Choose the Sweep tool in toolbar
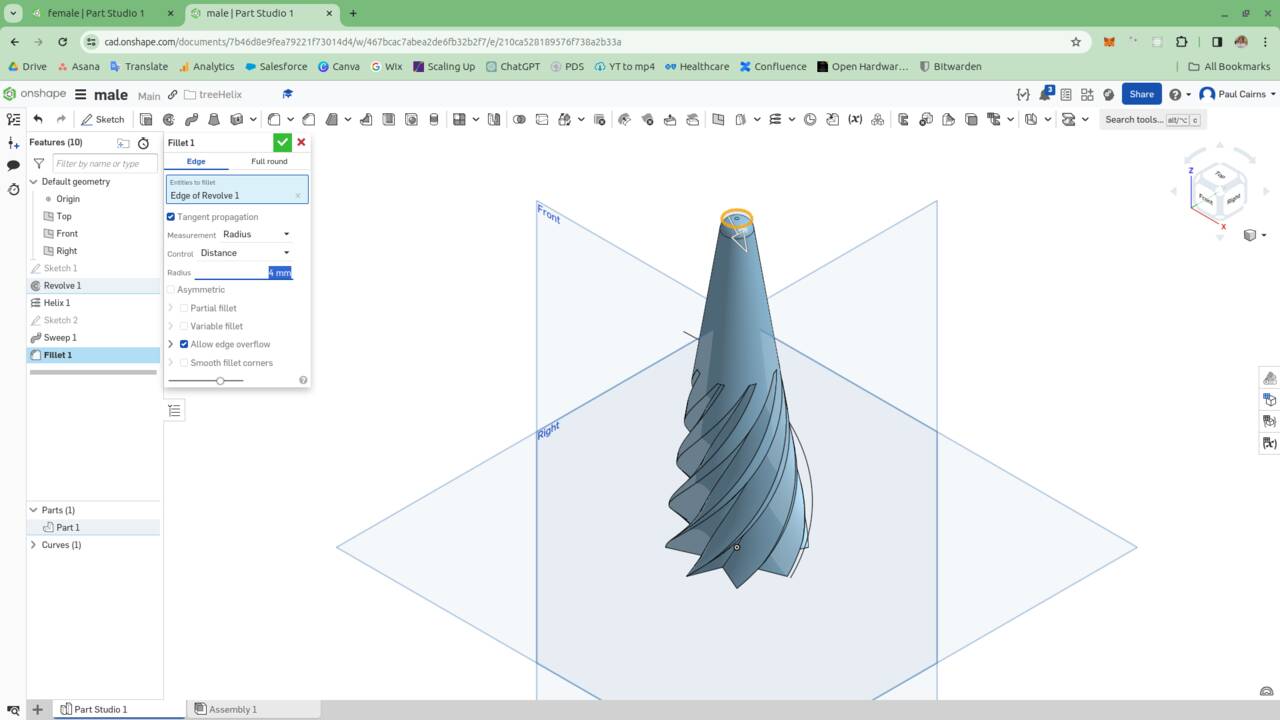The width and height of the screenshot is (1280, 720). 191,119
